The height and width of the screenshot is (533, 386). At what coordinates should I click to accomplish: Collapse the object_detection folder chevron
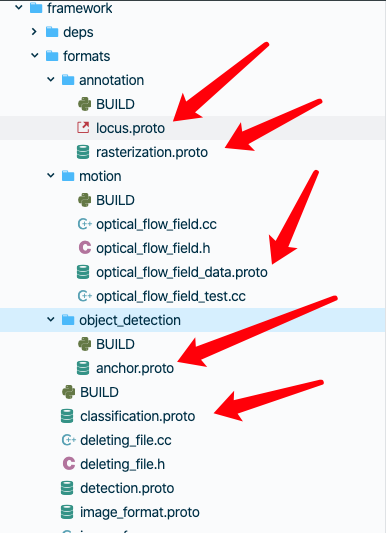point(51,320)
